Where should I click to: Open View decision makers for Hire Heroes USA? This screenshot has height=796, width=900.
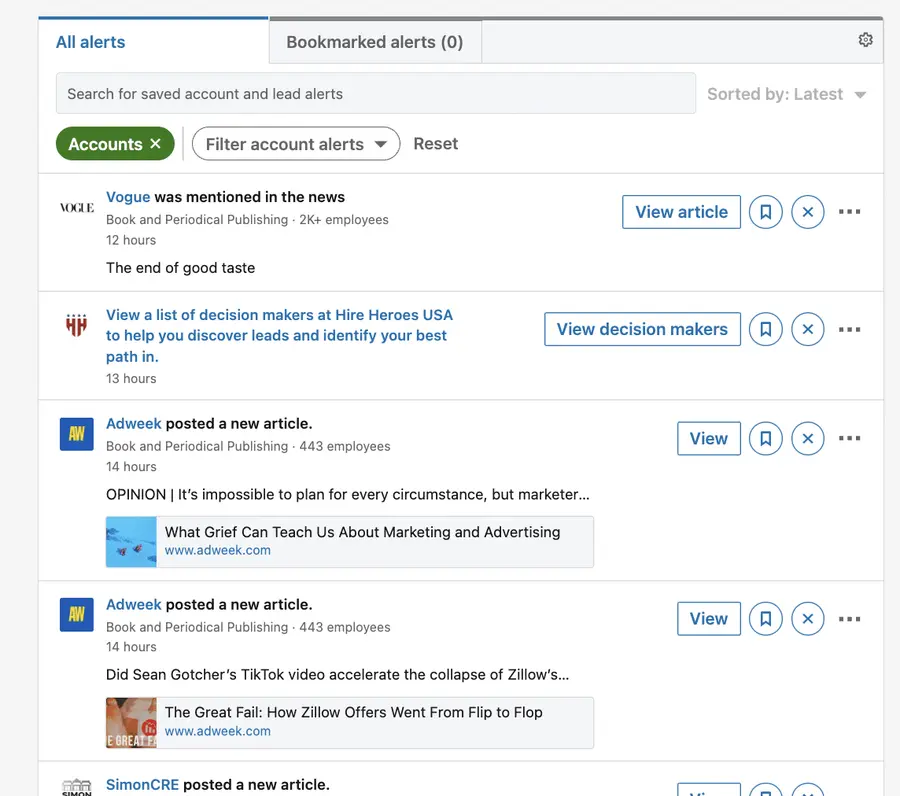642,329
